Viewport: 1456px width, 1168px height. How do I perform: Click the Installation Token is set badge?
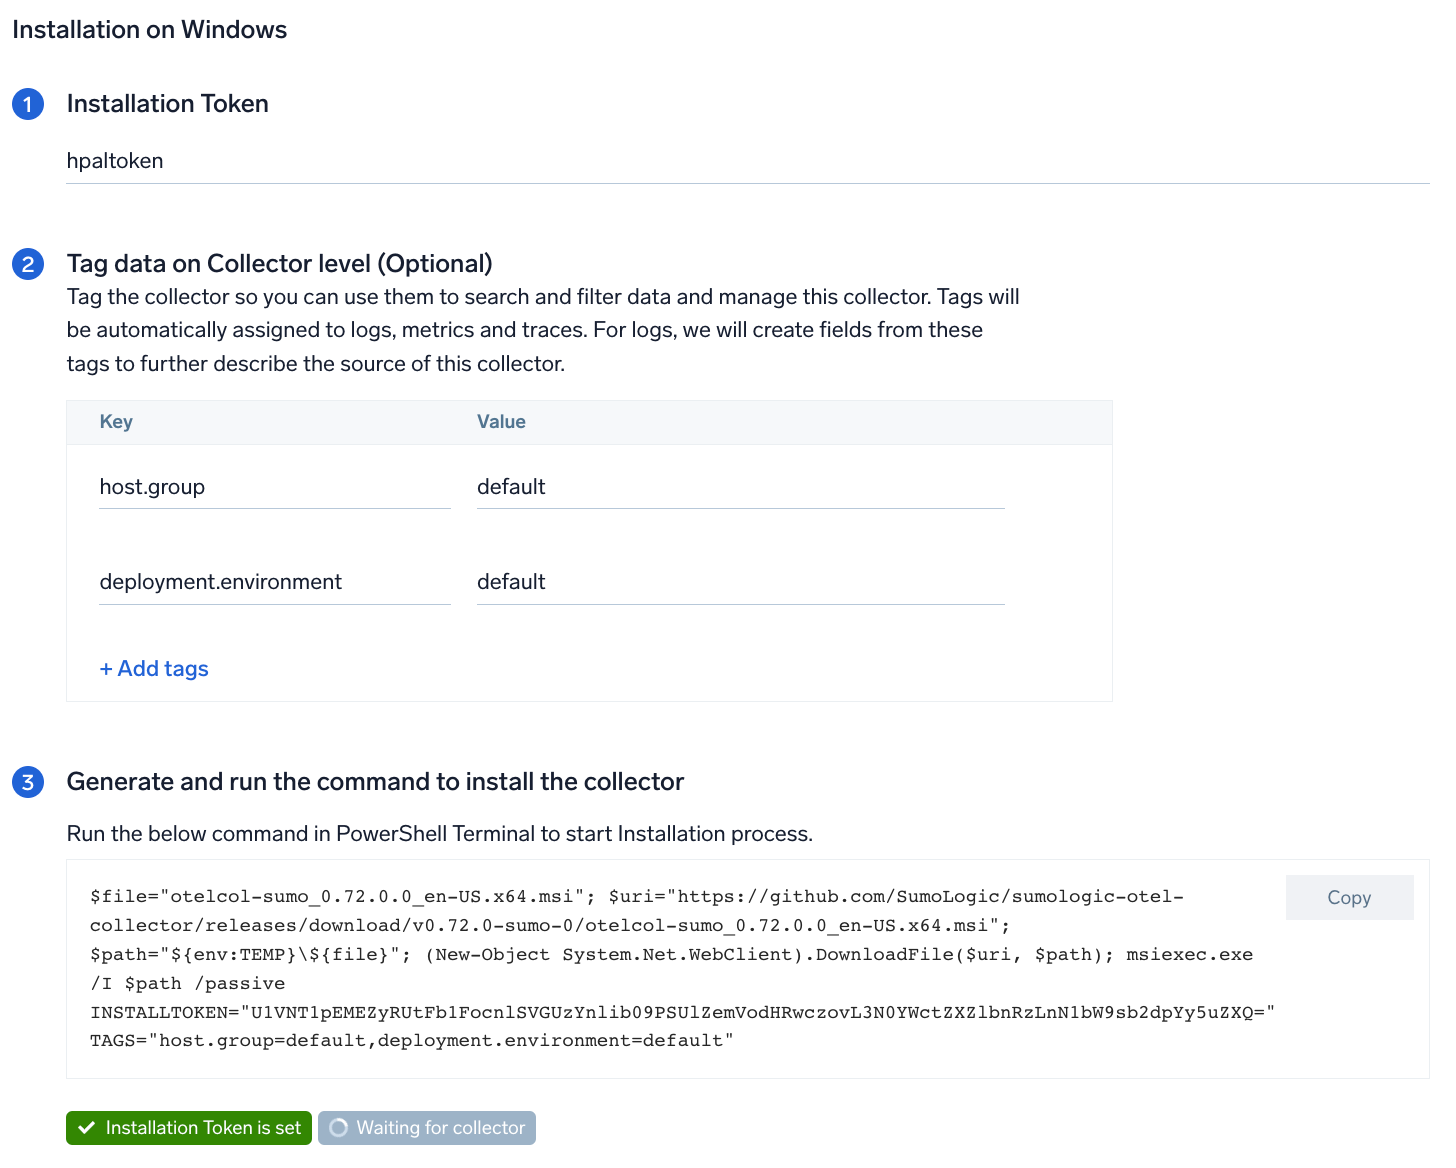click(x=189, y=1128)
